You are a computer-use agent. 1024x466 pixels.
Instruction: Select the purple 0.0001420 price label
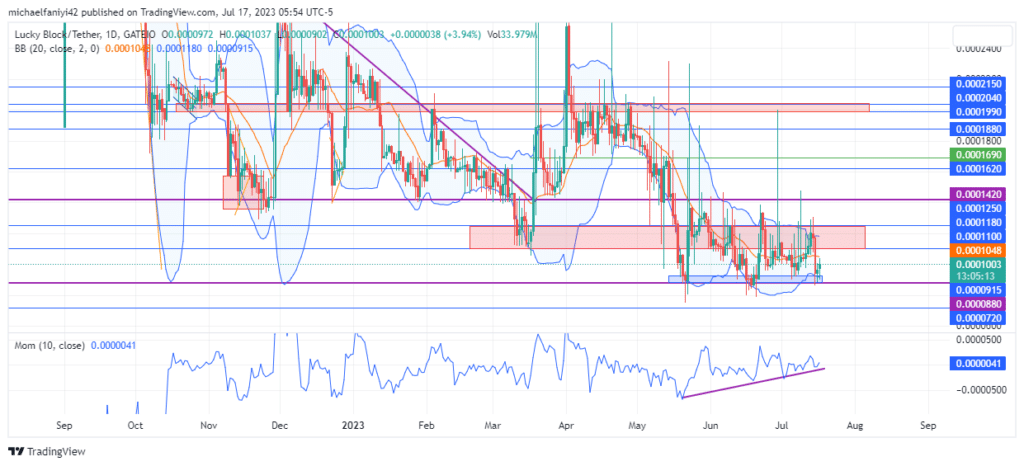click(x=977, y=194)
